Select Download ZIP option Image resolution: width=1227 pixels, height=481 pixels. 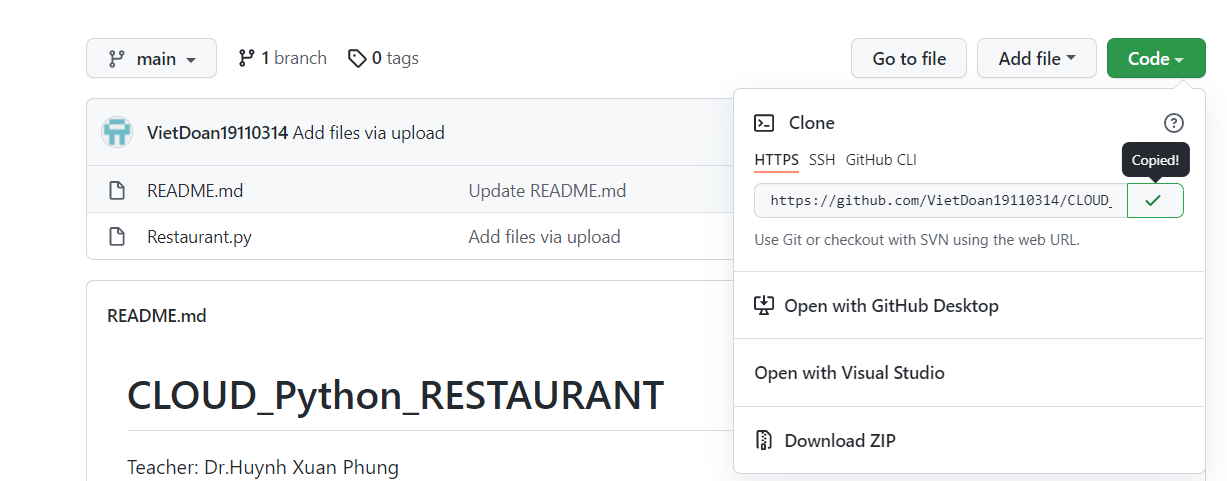click(x=969, y=440)
